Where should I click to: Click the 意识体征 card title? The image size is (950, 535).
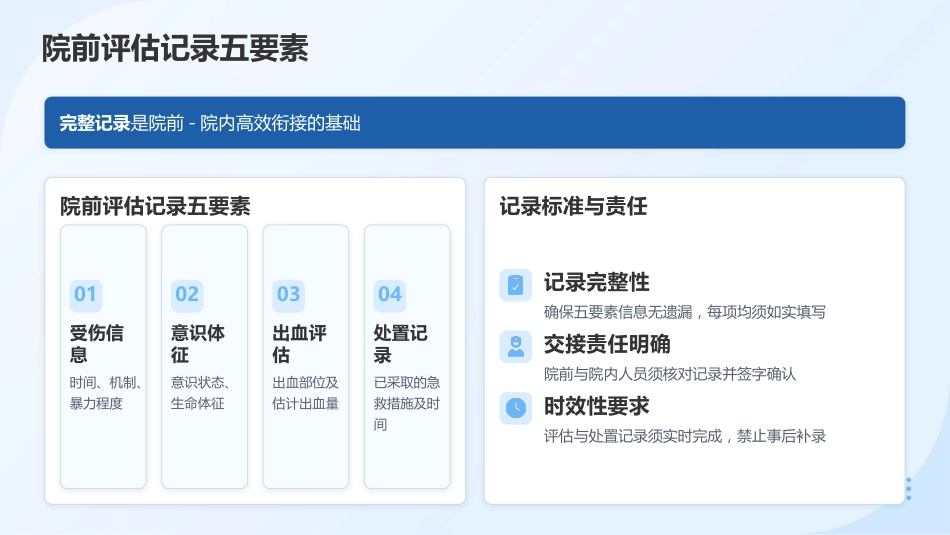point(198,344)
